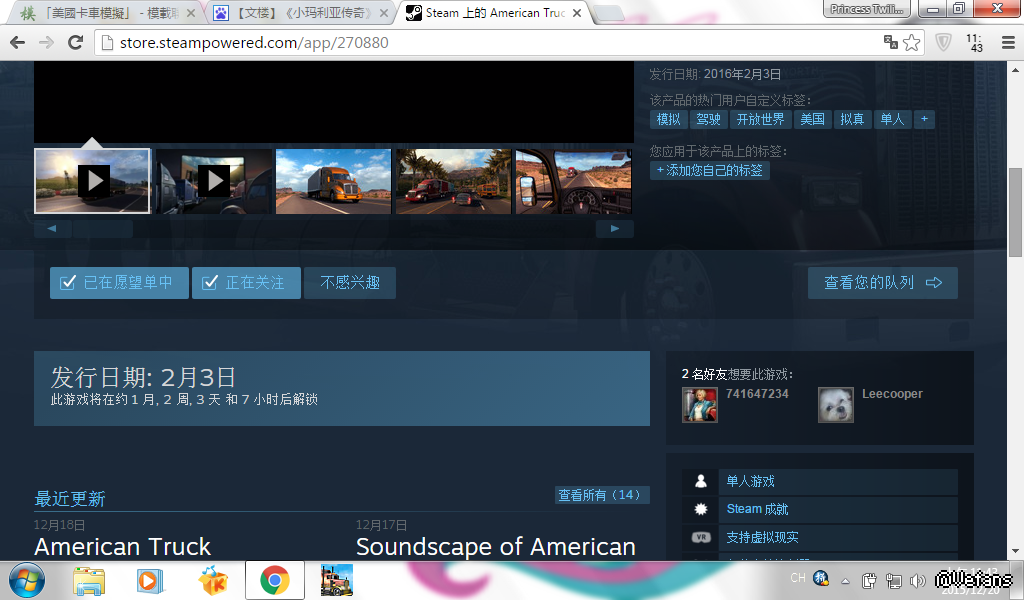Viewport: 1024px width, 600px height.
Task: Click the 拟真 tag
Action: [852, 119]
